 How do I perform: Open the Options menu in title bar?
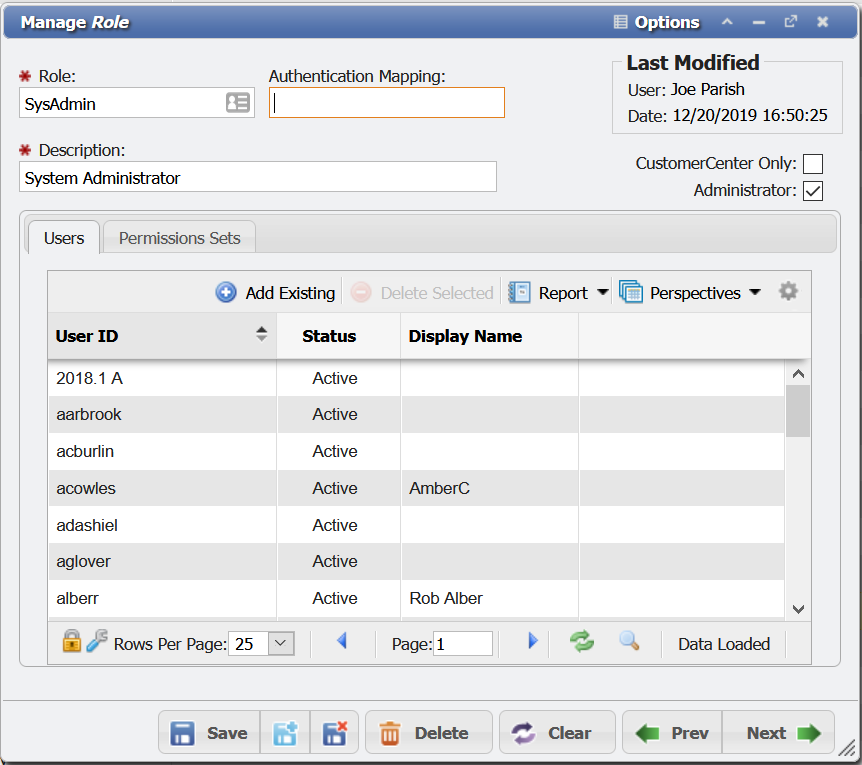click(x=656, y=22)
